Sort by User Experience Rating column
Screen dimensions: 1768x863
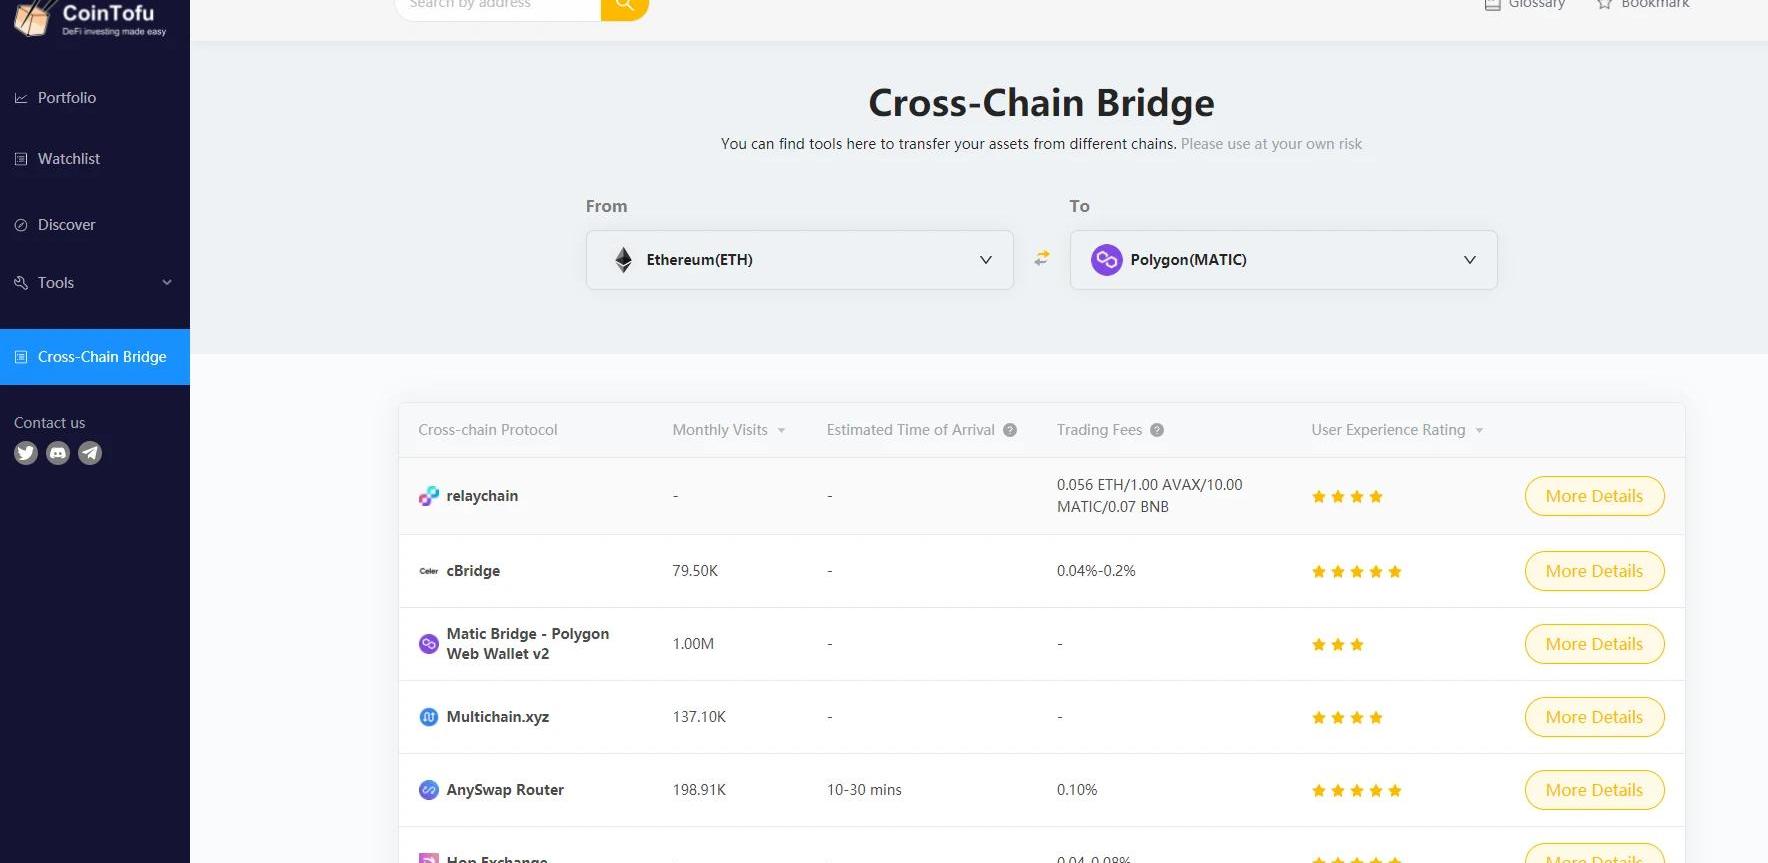pyautogui.click(x=1396, y=430)
